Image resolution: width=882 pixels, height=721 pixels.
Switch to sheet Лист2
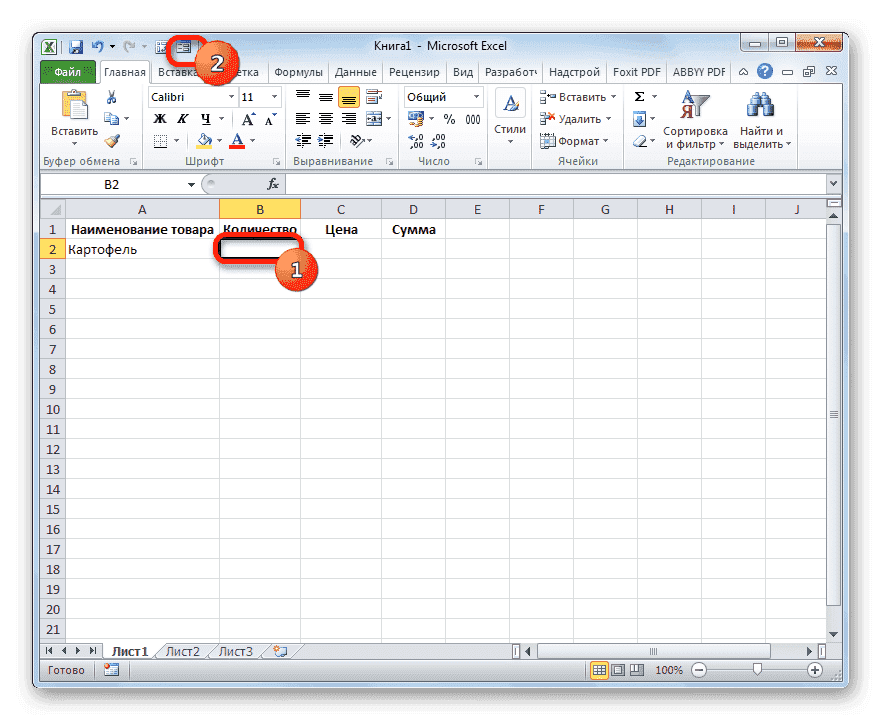pos(183,650)
